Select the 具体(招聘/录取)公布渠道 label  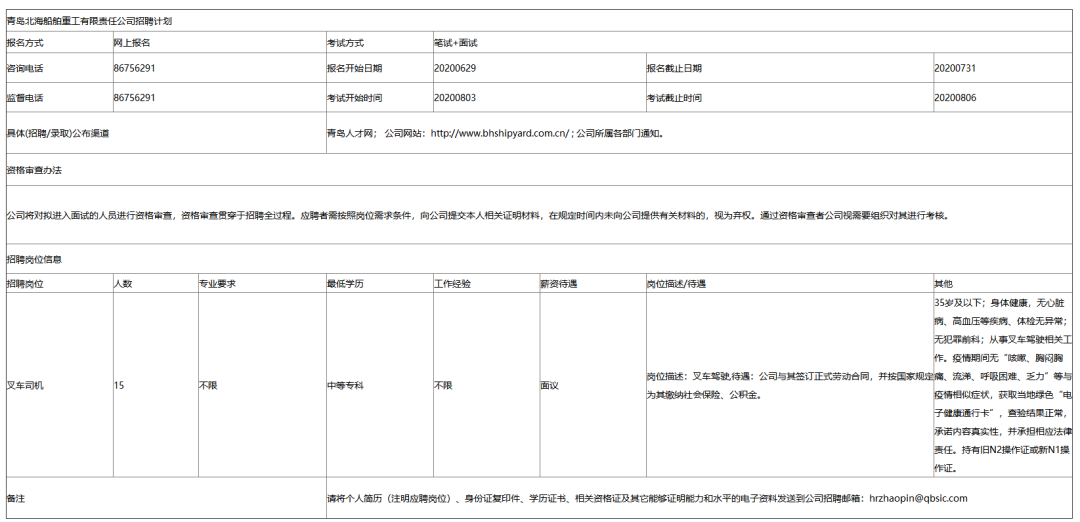[58, 134]
